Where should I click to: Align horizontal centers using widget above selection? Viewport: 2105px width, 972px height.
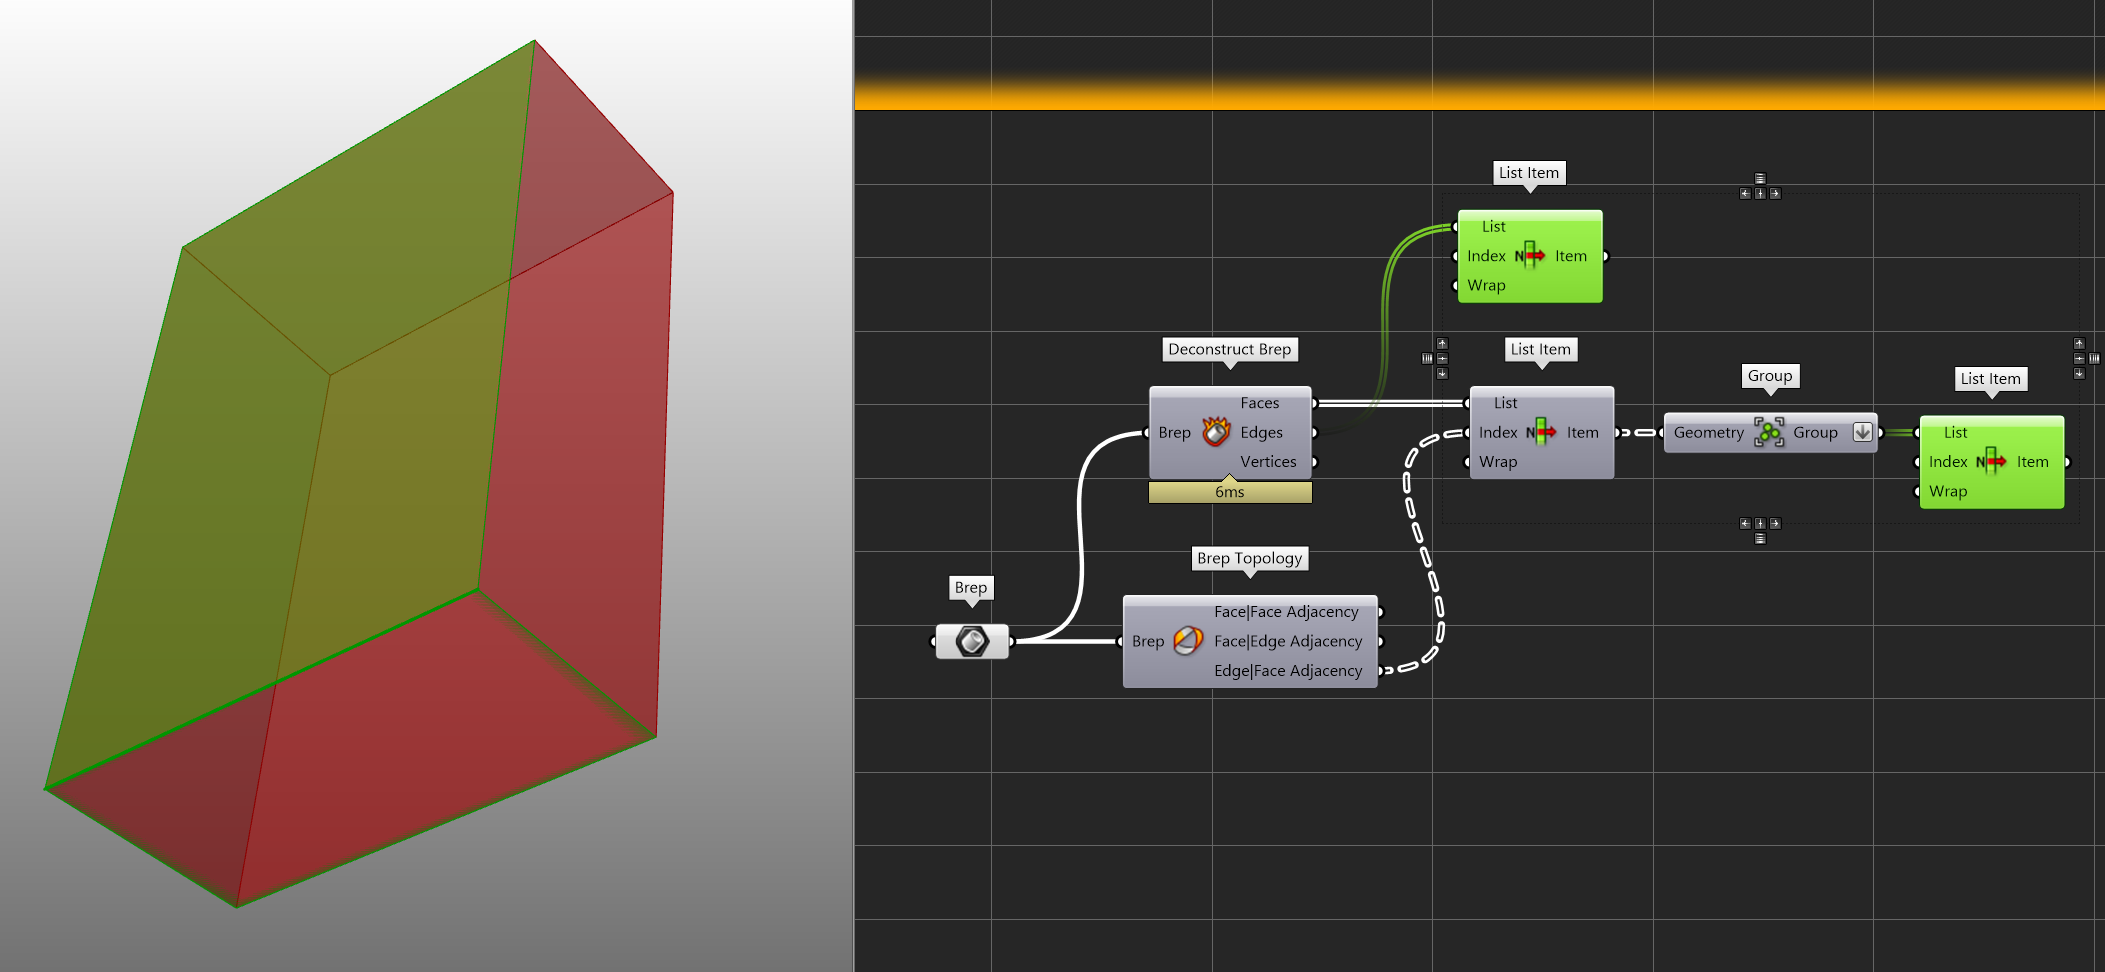(x=1760, y=194)
